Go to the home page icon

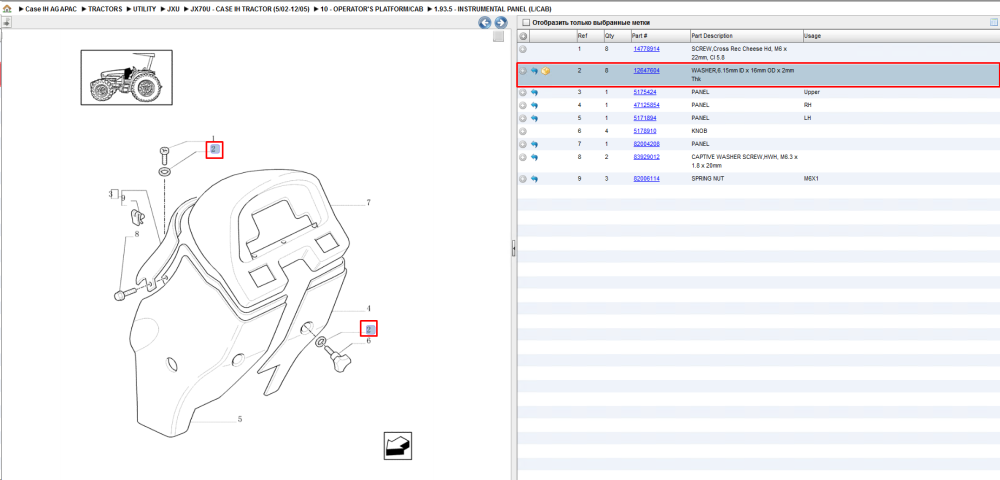(x=8, y=9)
